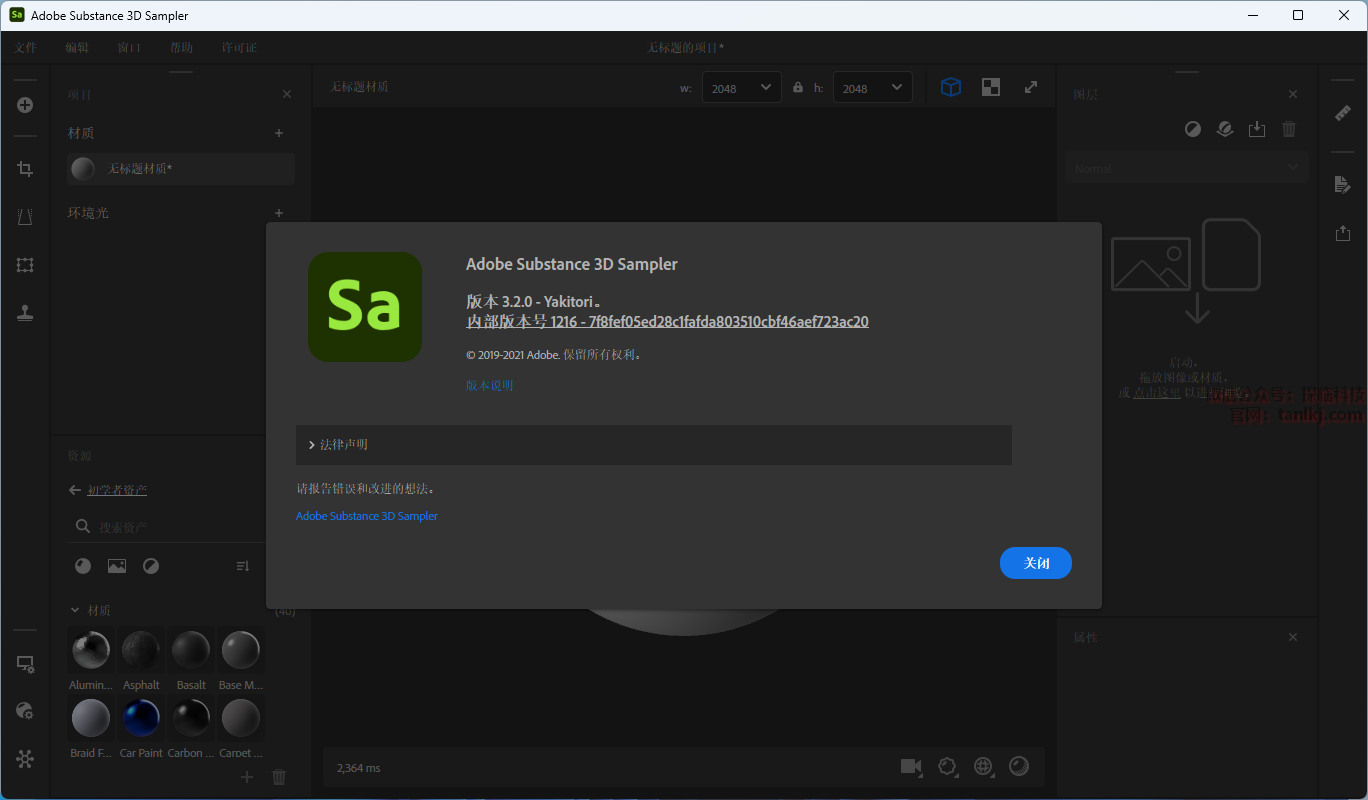Add a new environment light with 环境光 plus
This screenshot has height=800, width=1368.
coord(279,213)
